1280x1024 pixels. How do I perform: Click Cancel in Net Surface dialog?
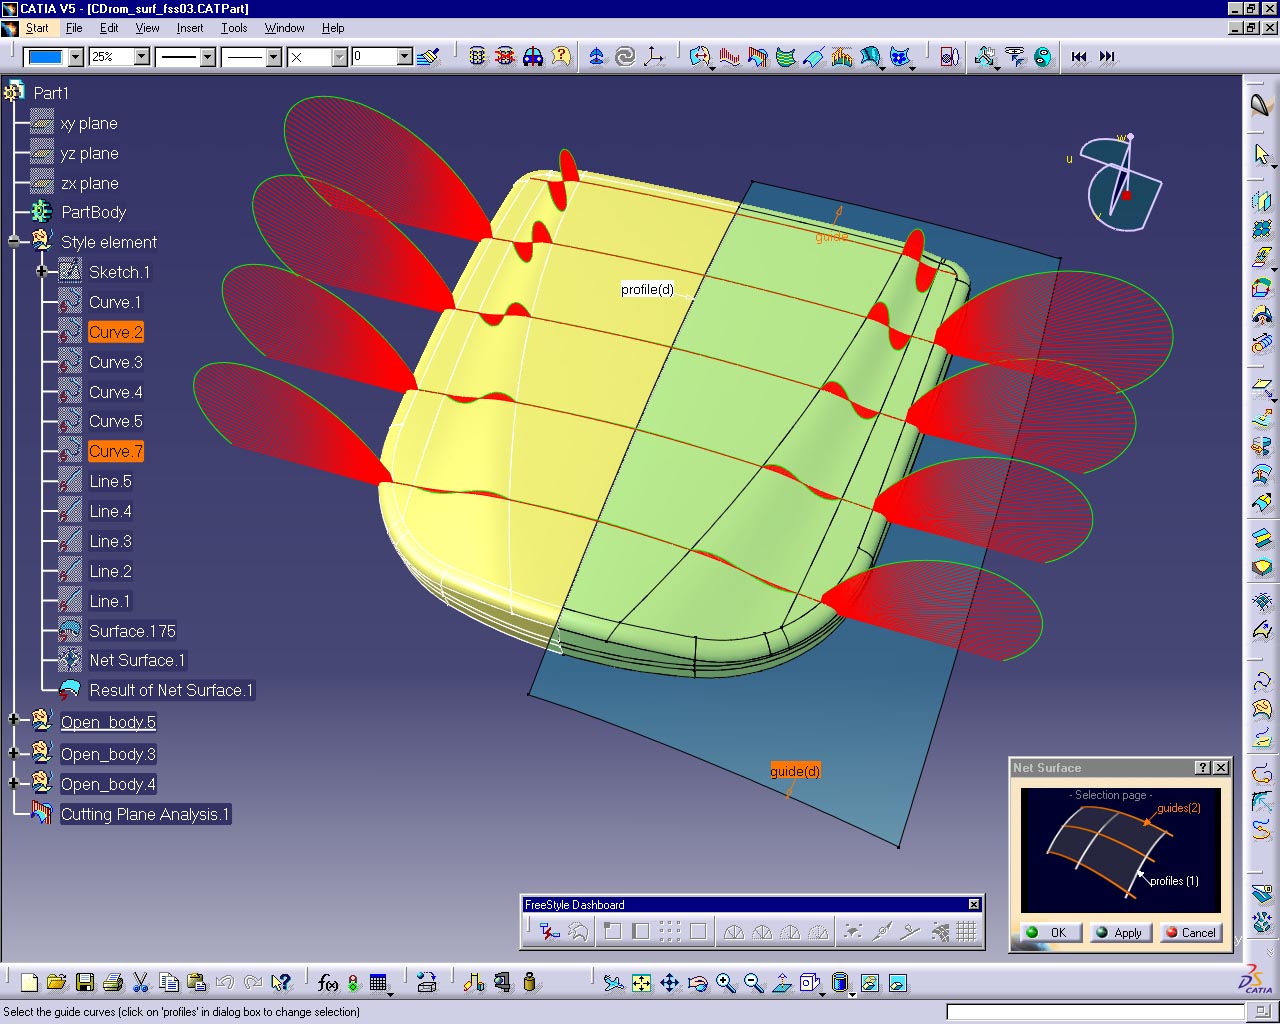1190,932
